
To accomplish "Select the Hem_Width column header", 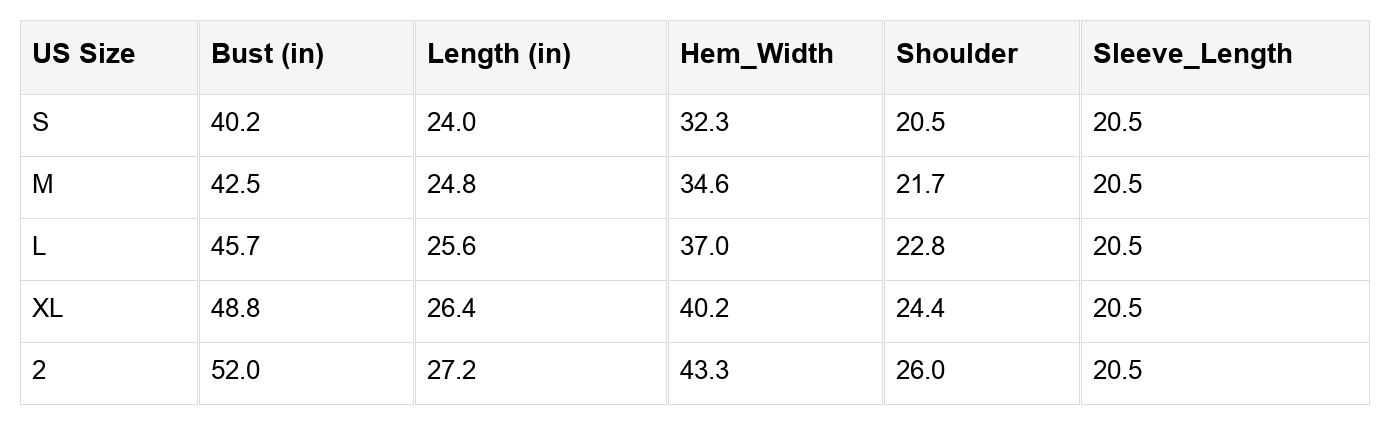I will click(x=756, y=55).
